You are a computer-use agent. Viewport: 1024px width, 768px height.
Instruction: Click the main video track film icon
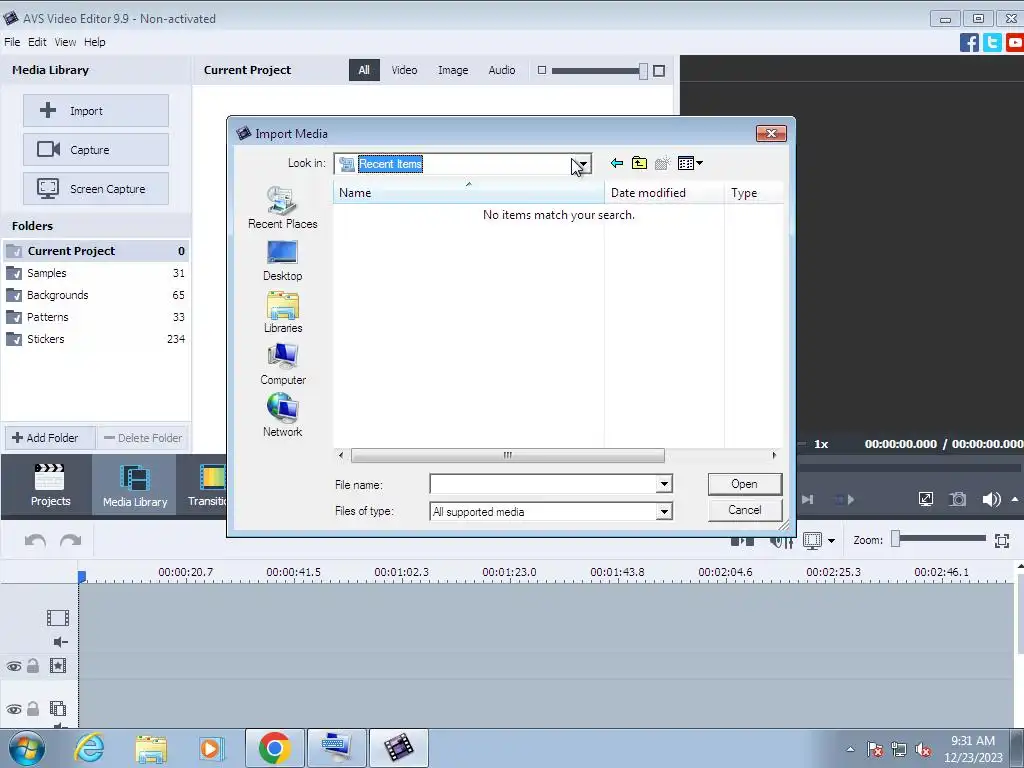coord(57,618)
